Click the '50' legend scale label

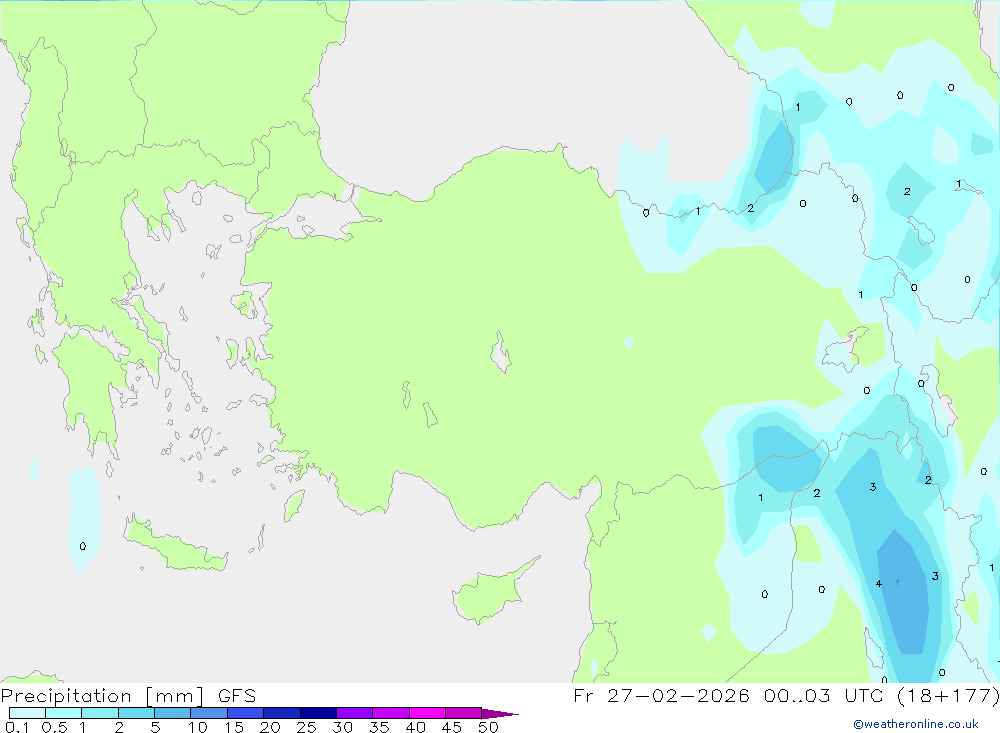point(489,727)
